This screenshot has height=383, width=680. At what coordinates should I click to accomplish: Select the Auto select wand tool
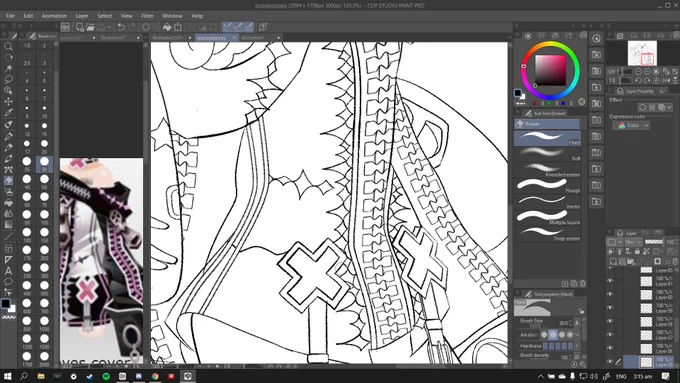pos(8,68)
